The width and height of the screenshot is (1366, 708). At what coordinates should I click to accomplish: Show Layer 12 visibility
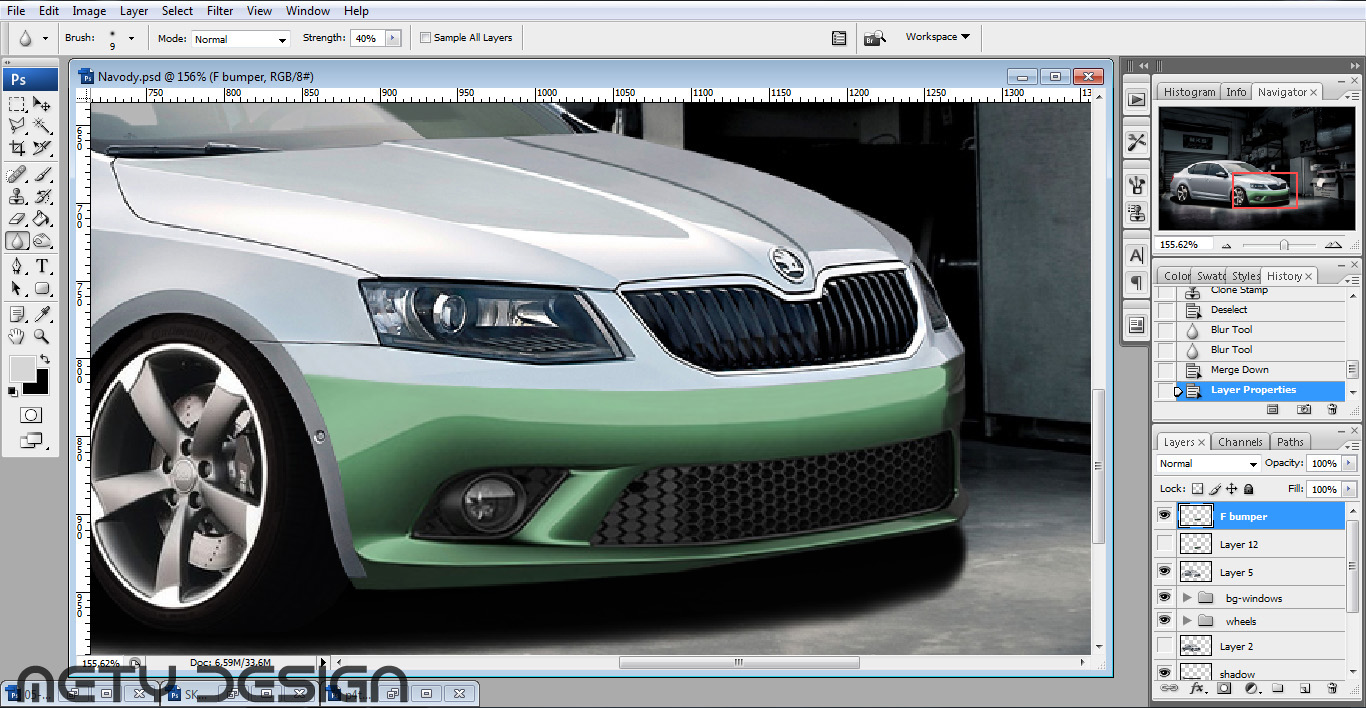point(1164,543)
